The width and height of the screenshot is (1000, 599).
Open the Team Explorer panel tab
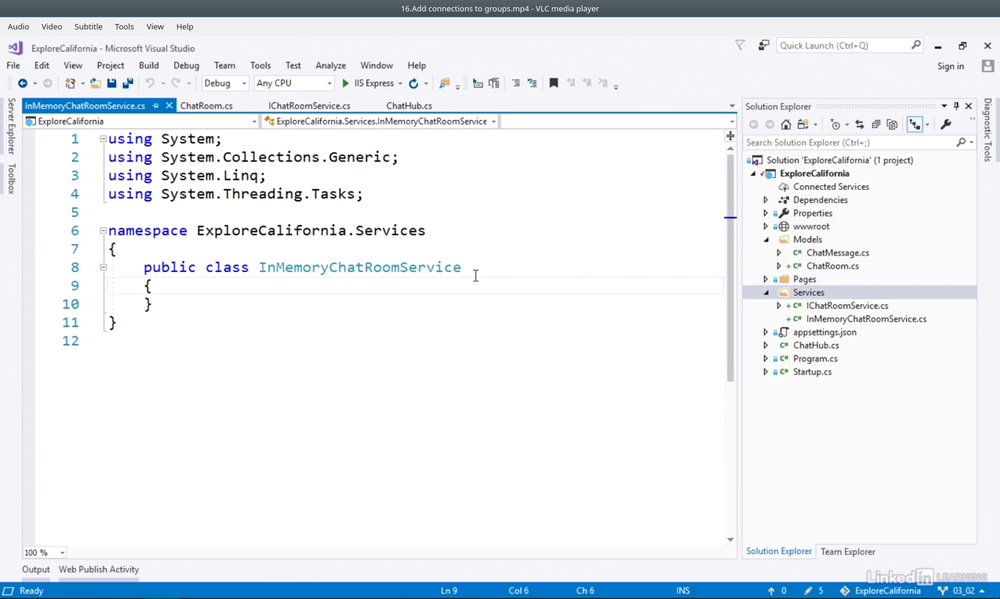pyautogui.click(x=847, y=552)
